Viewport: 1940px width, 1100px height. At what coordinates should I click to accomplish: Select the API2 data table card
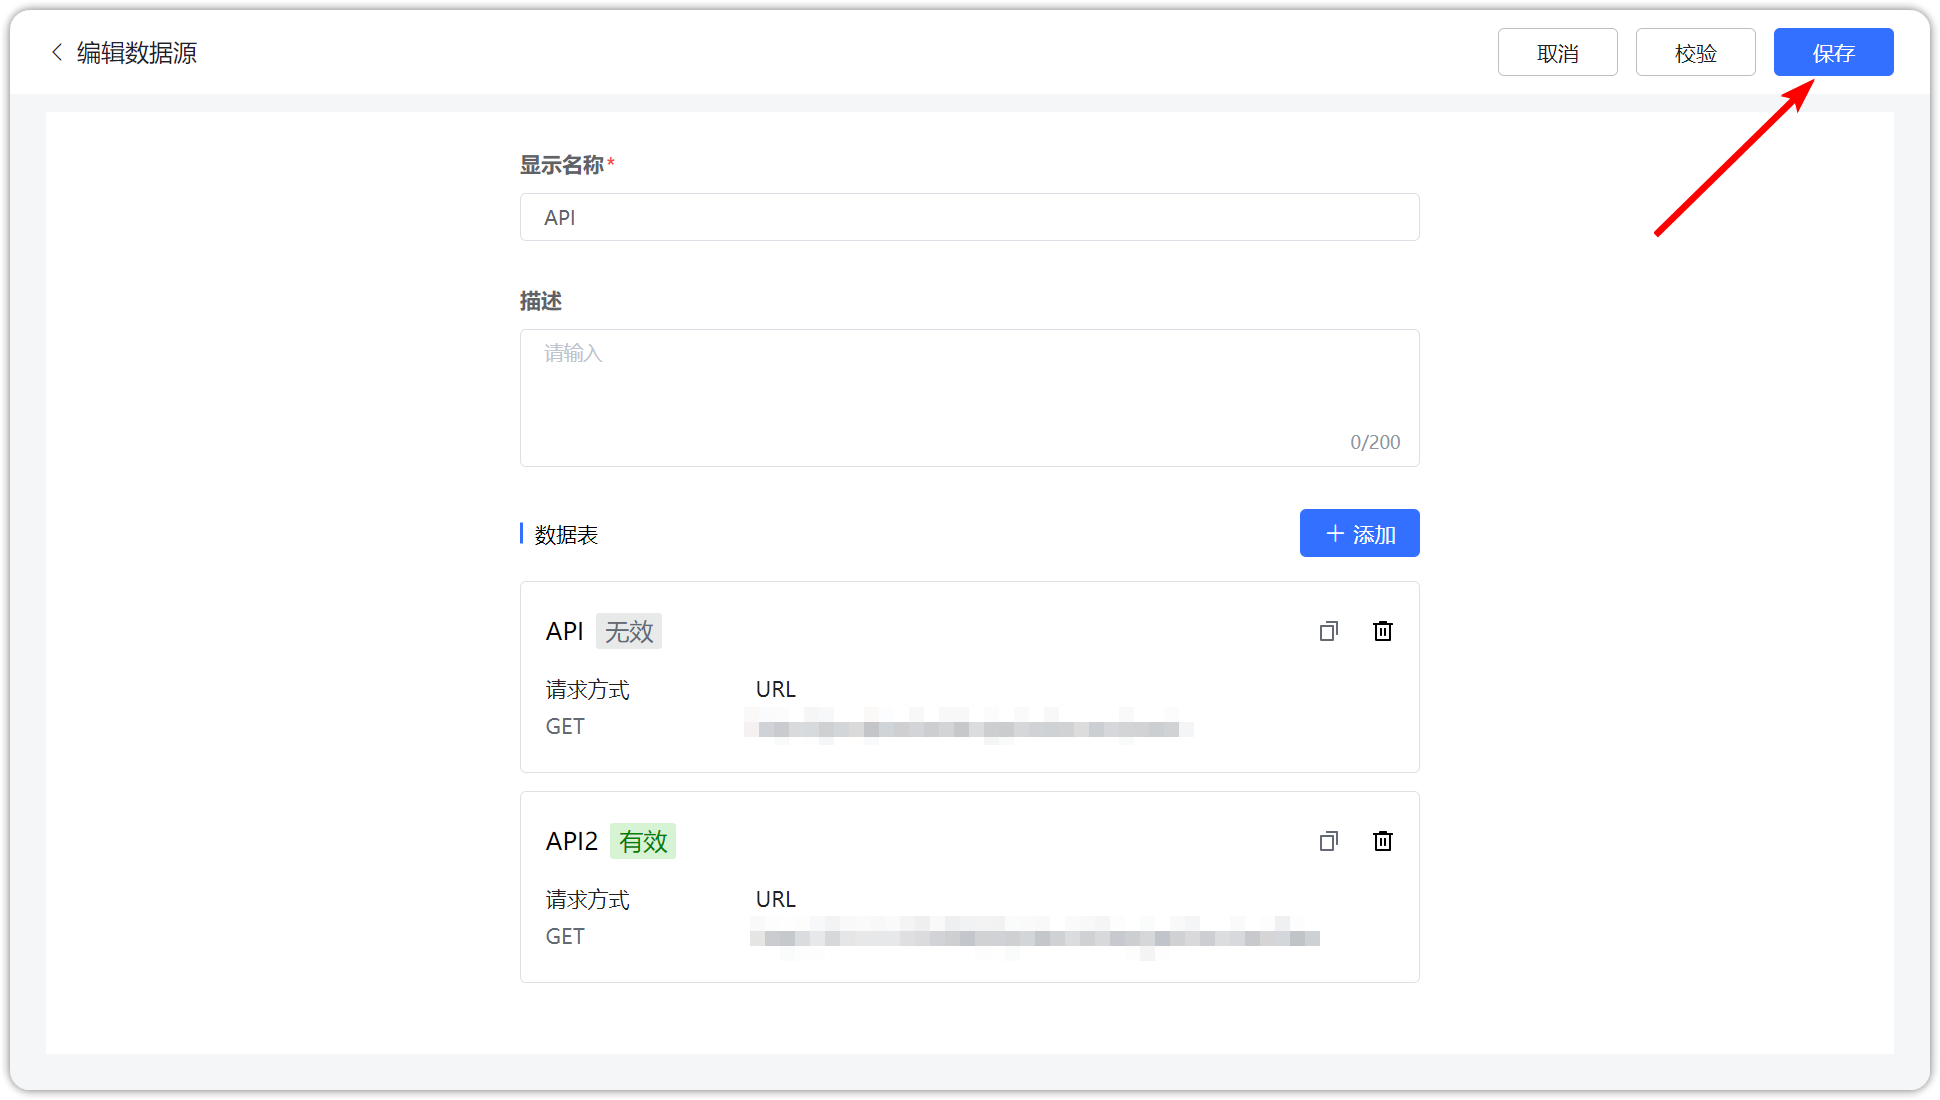tap(969, 887)
